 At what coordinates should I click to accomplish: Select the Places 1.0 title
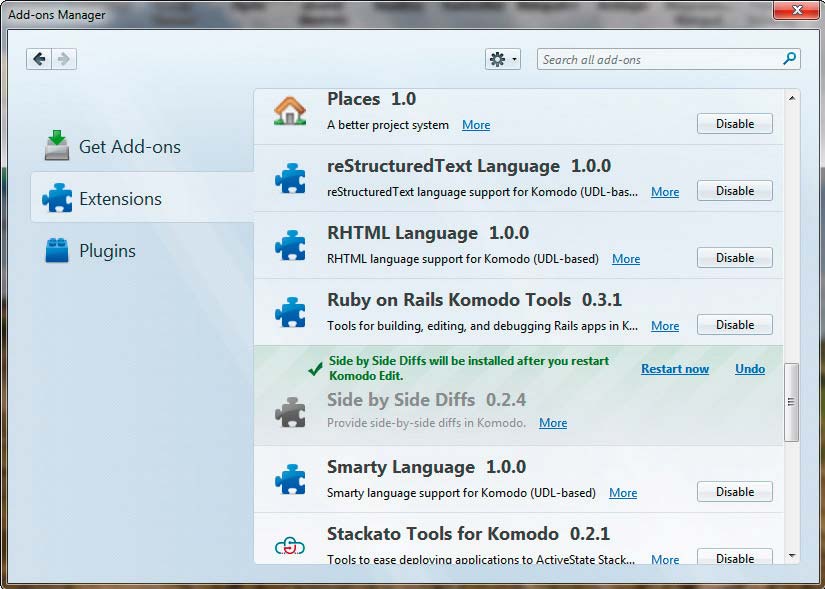click(371, 99)
